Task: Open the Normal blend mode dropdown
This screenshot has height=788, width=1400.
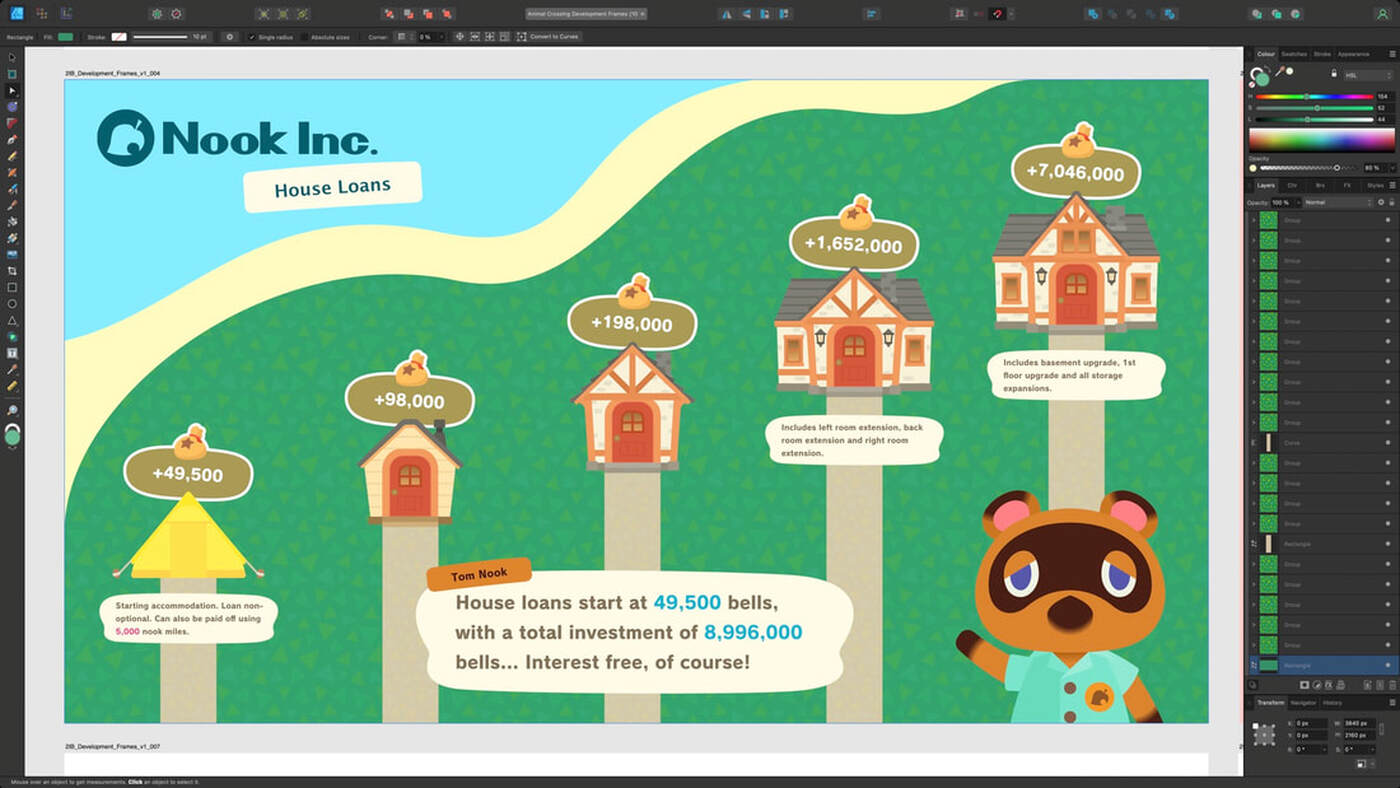Action: click(x=1339, y=202)
